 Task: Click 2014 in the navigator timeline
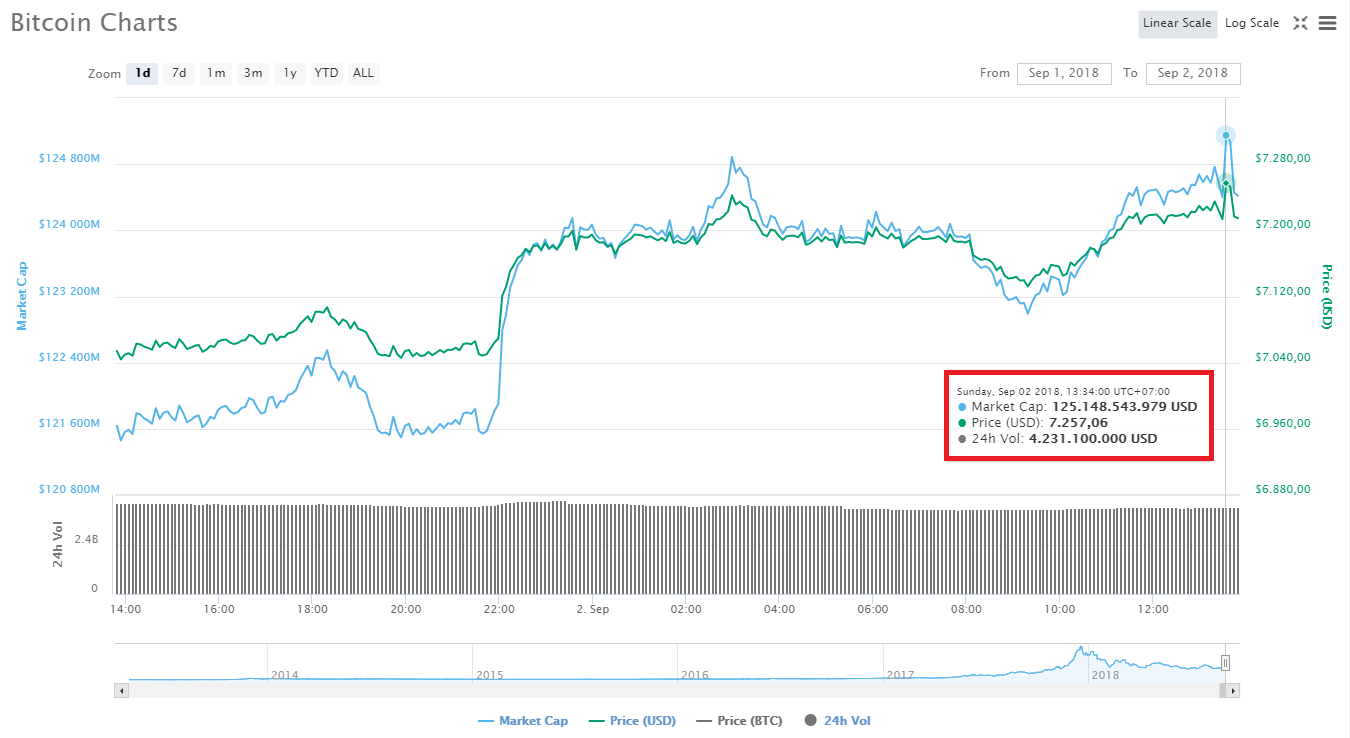pos(284,675)
